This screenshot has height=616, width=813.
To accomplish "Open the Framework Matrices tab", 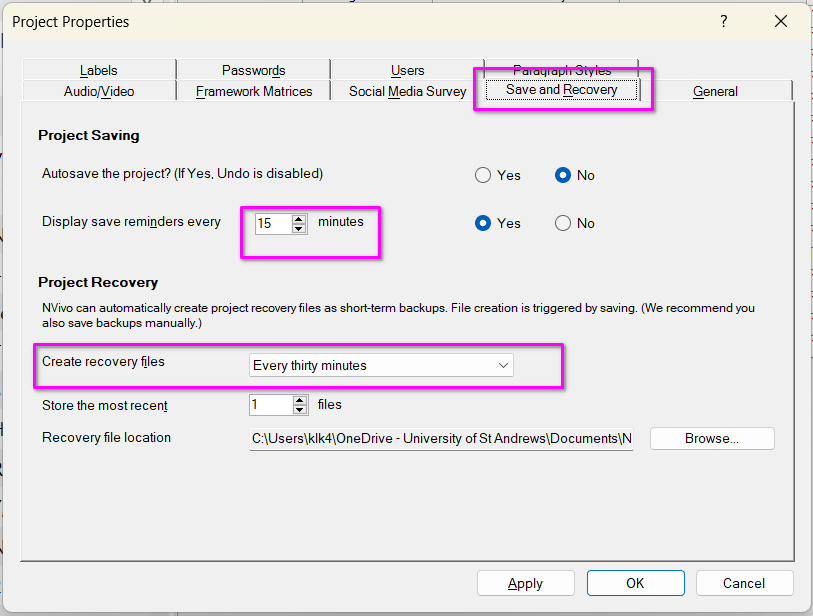I will pos(254,91).
